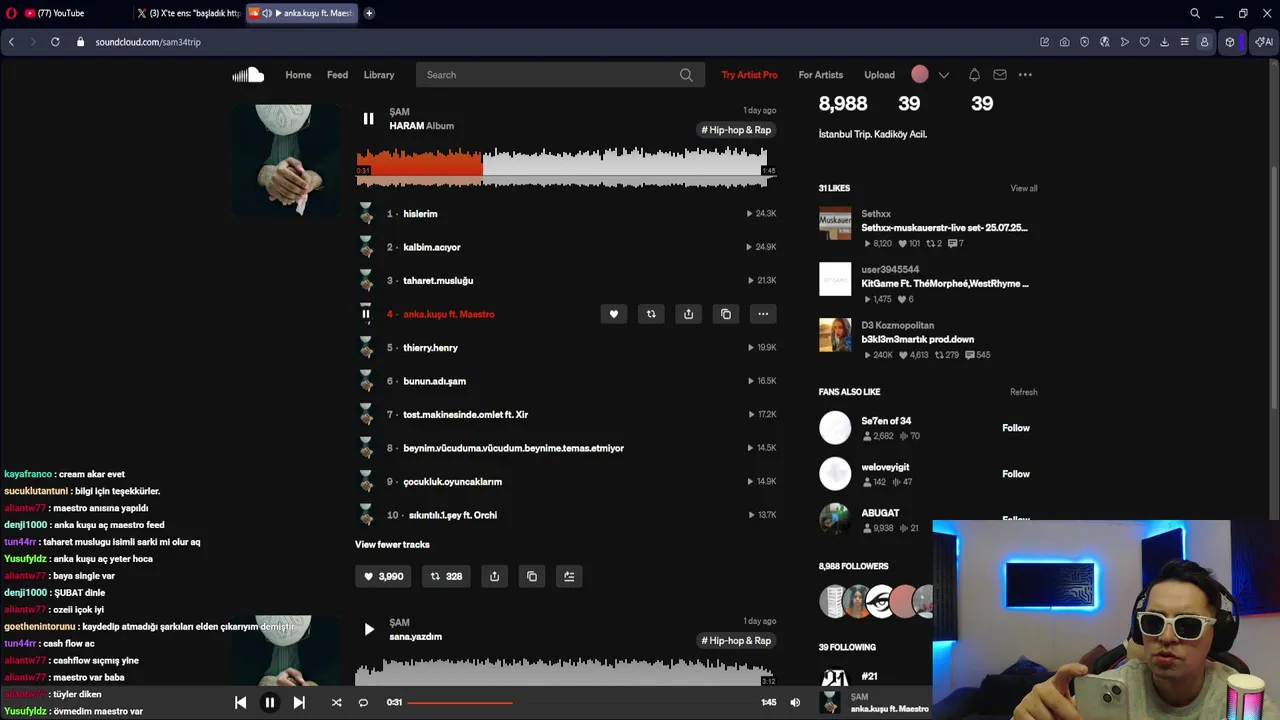Play track 9 çocukluk.oyuncaklarım
The image size is (1280, 720).
pyautogui.click(x=452, y=482)
